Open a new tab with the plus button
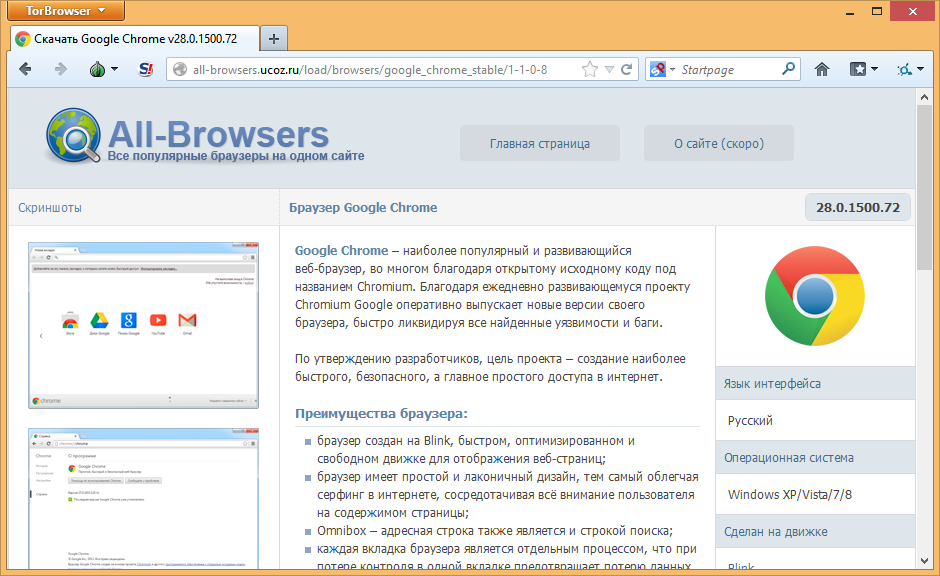This screenshot has width=940, height=576. pyautogui.click(x=273, y=39)
